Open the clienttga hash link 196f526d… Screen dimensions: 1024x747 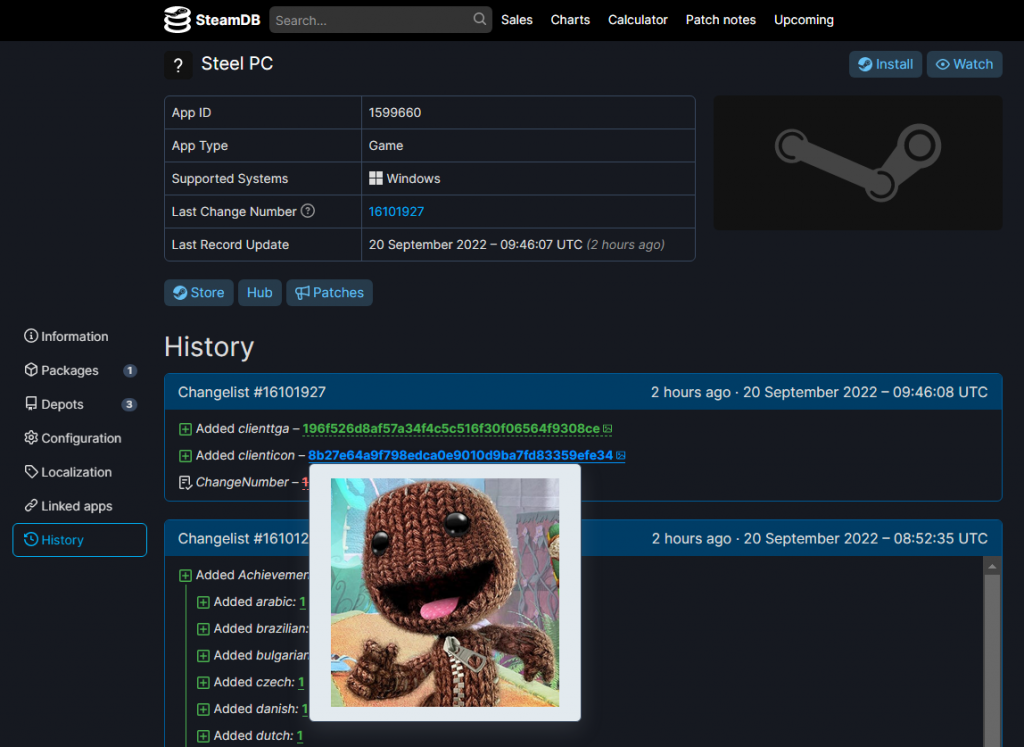pyautogui.click(x=451, y=429)
